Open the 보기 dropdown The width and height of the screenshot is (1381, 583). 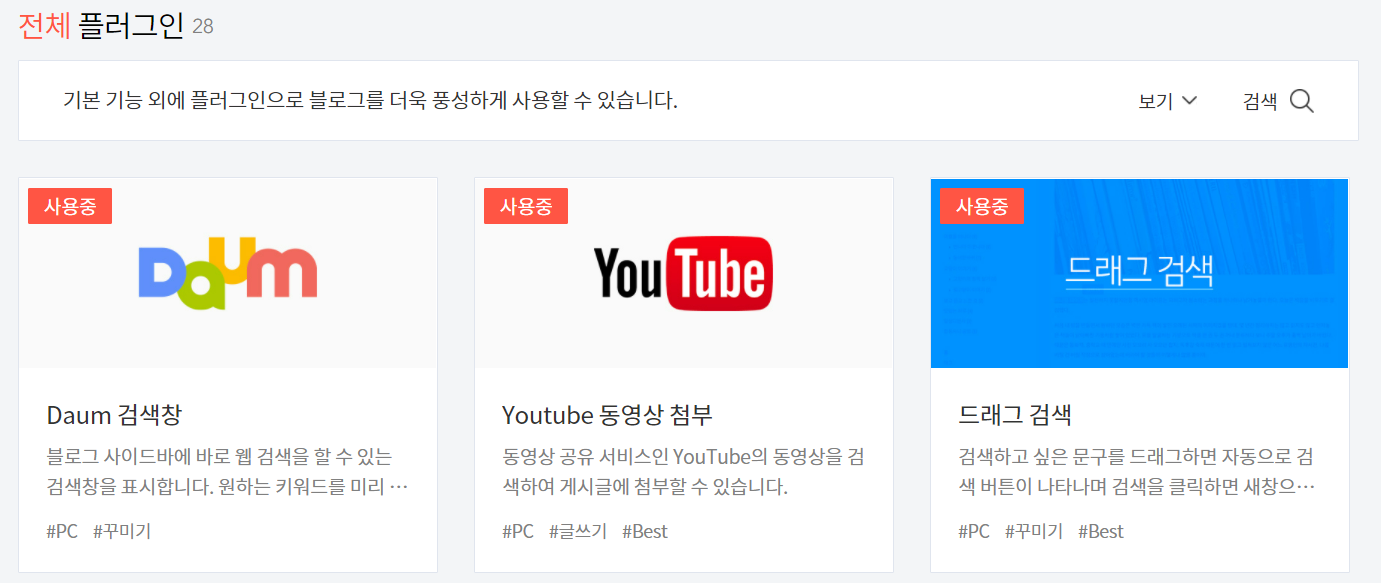point(1168,101)
